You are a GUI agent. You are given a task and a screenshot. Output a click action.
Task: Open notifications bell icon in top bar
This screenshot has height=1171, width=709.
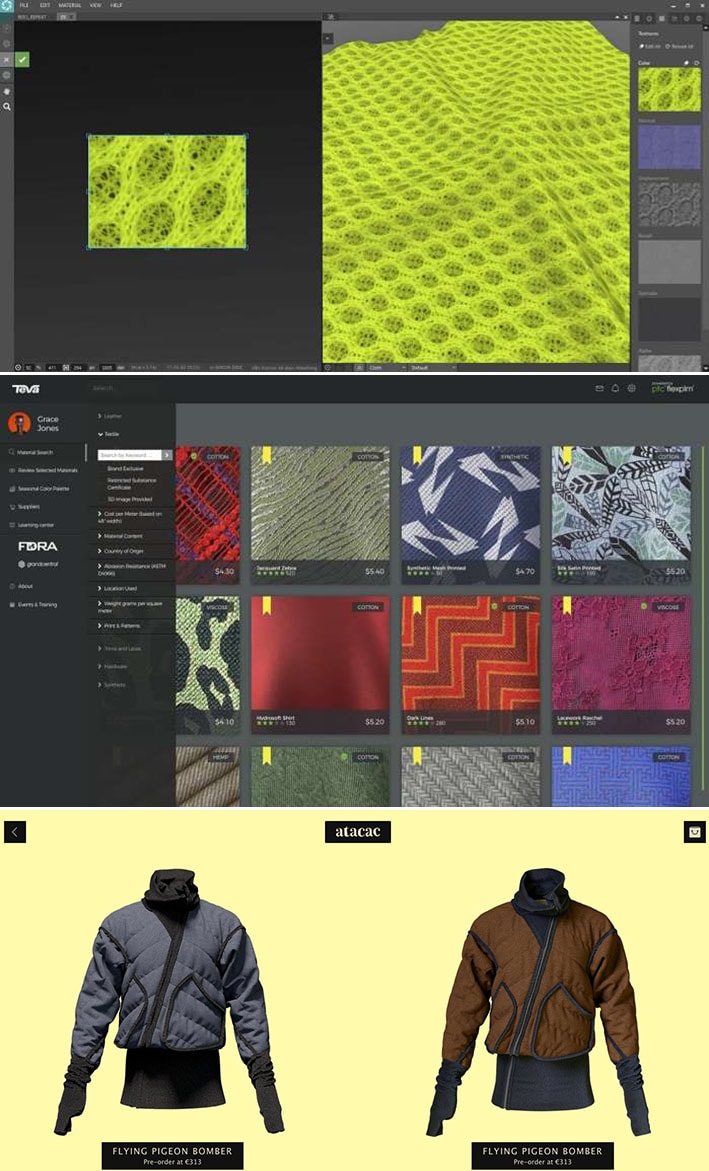[x=616, y=388]
